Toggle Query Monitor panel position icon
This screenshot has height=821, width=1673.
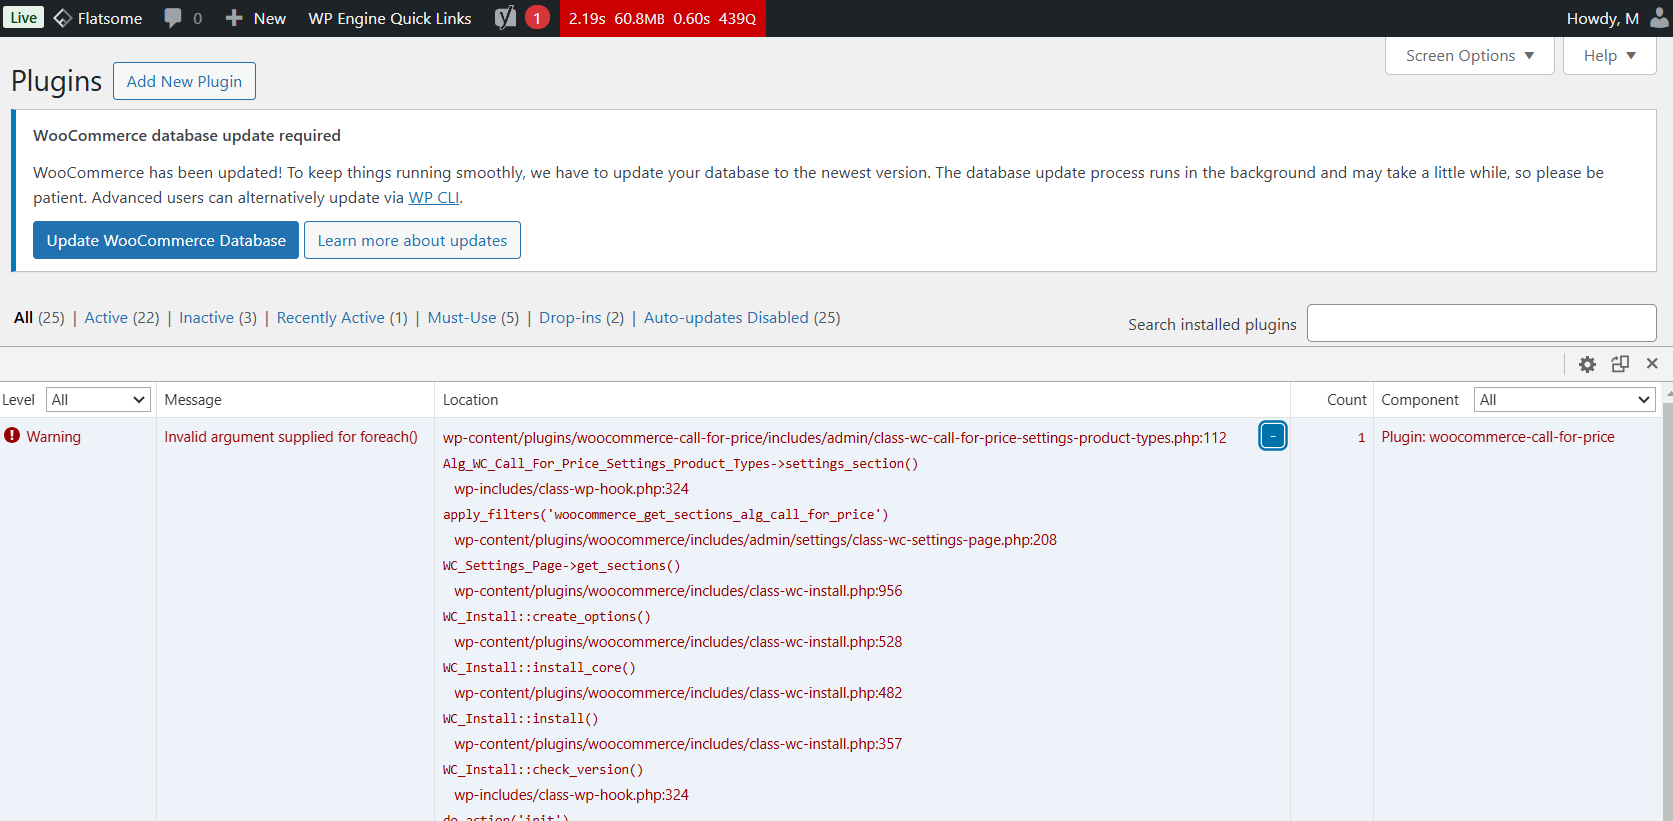click(1620, 364)
